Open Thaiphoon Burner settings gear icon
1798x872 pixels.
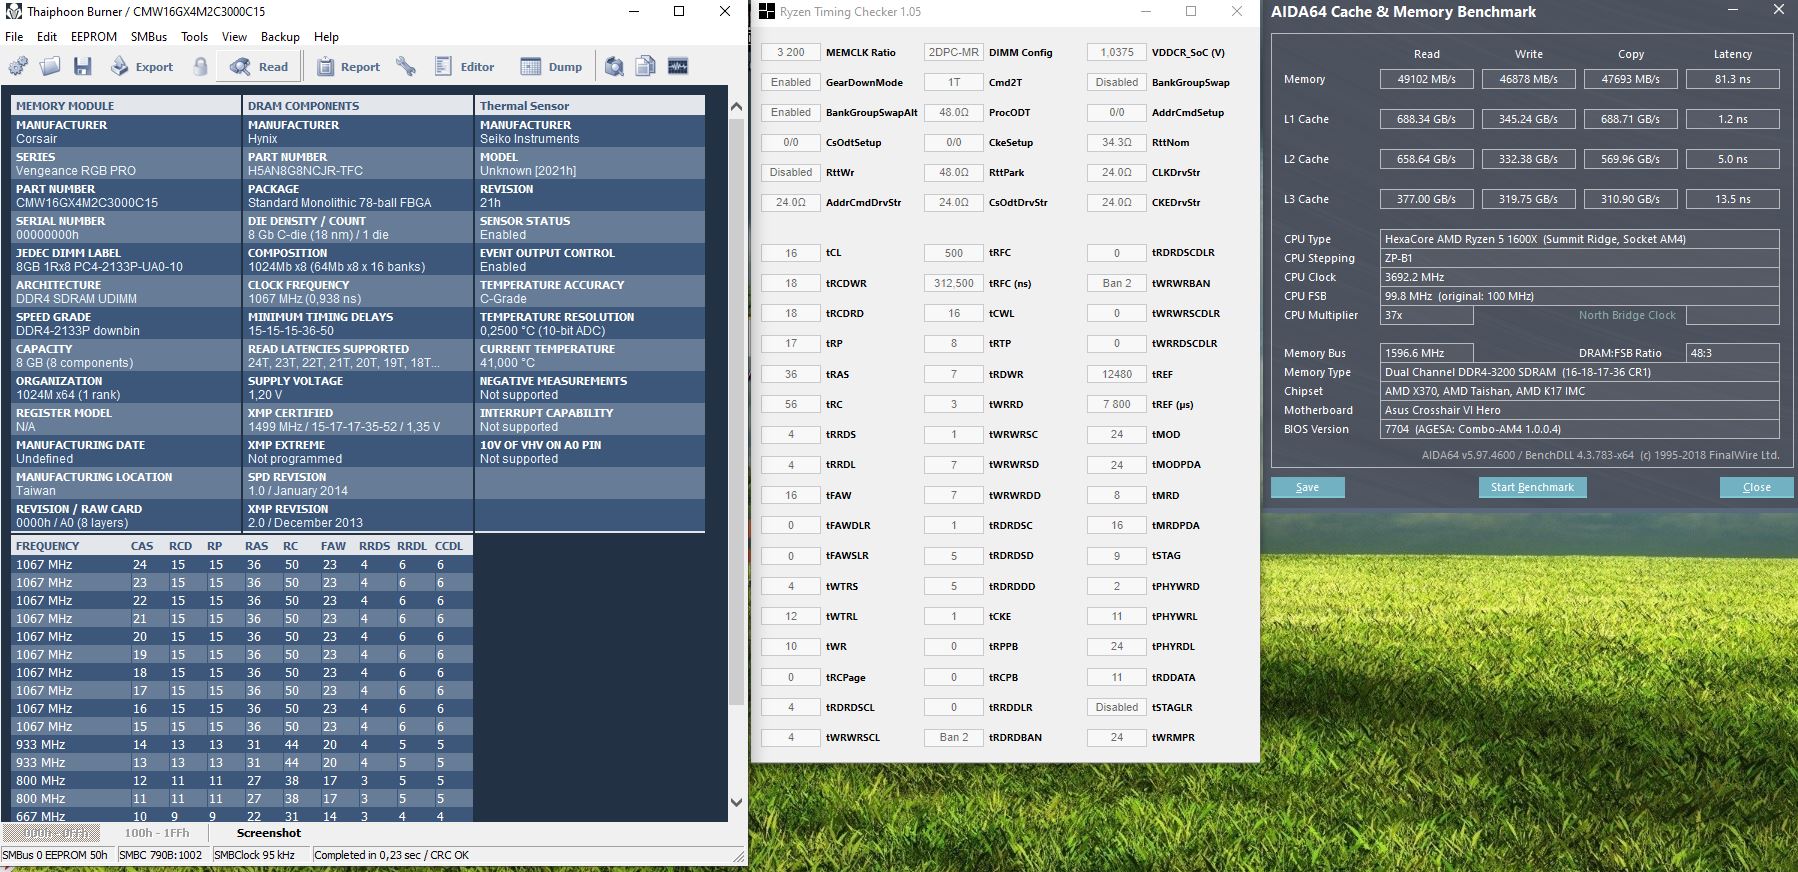tap(18, 67)
